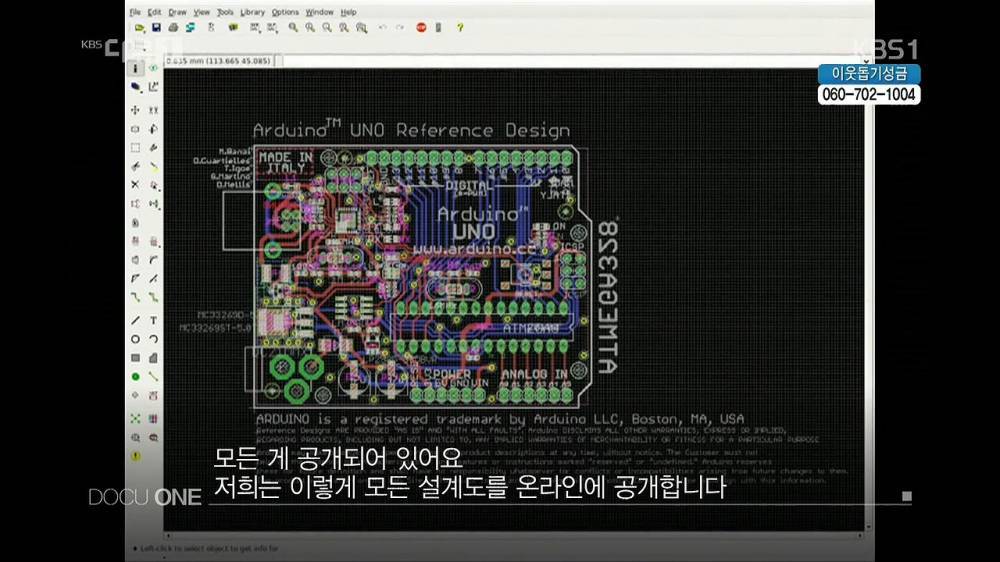Open the Draw menu
Image resolution: width=1000 pixels, height=562 pixels.
177,12
